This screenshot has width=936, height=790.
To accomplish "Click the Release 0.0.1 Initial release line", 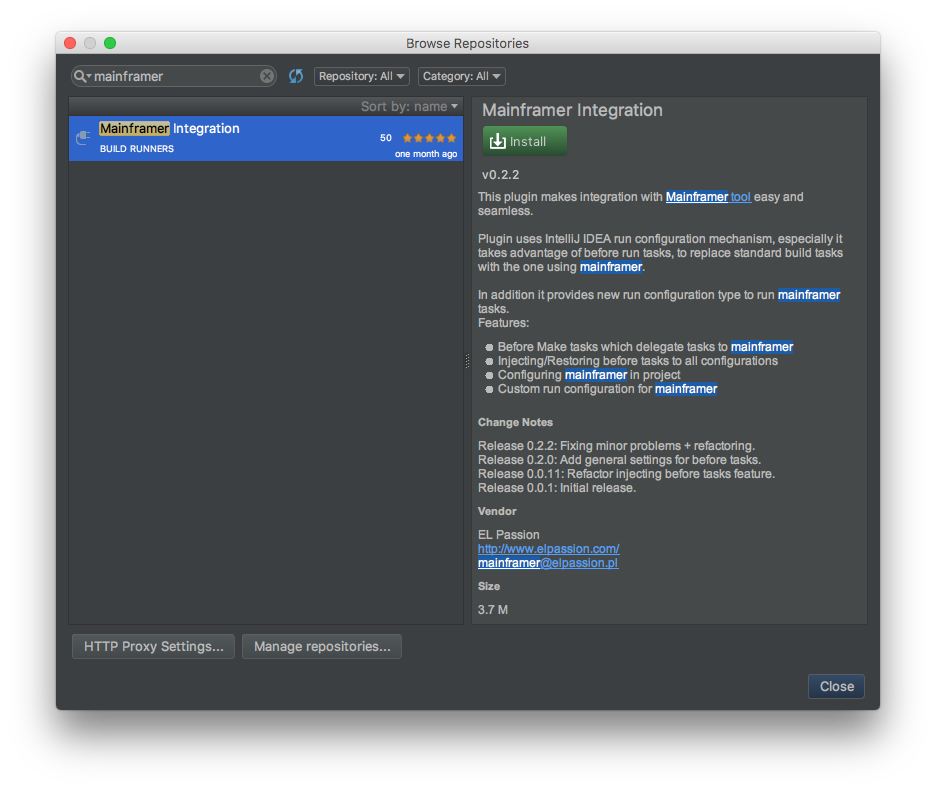I will click(x=557, y=488).
